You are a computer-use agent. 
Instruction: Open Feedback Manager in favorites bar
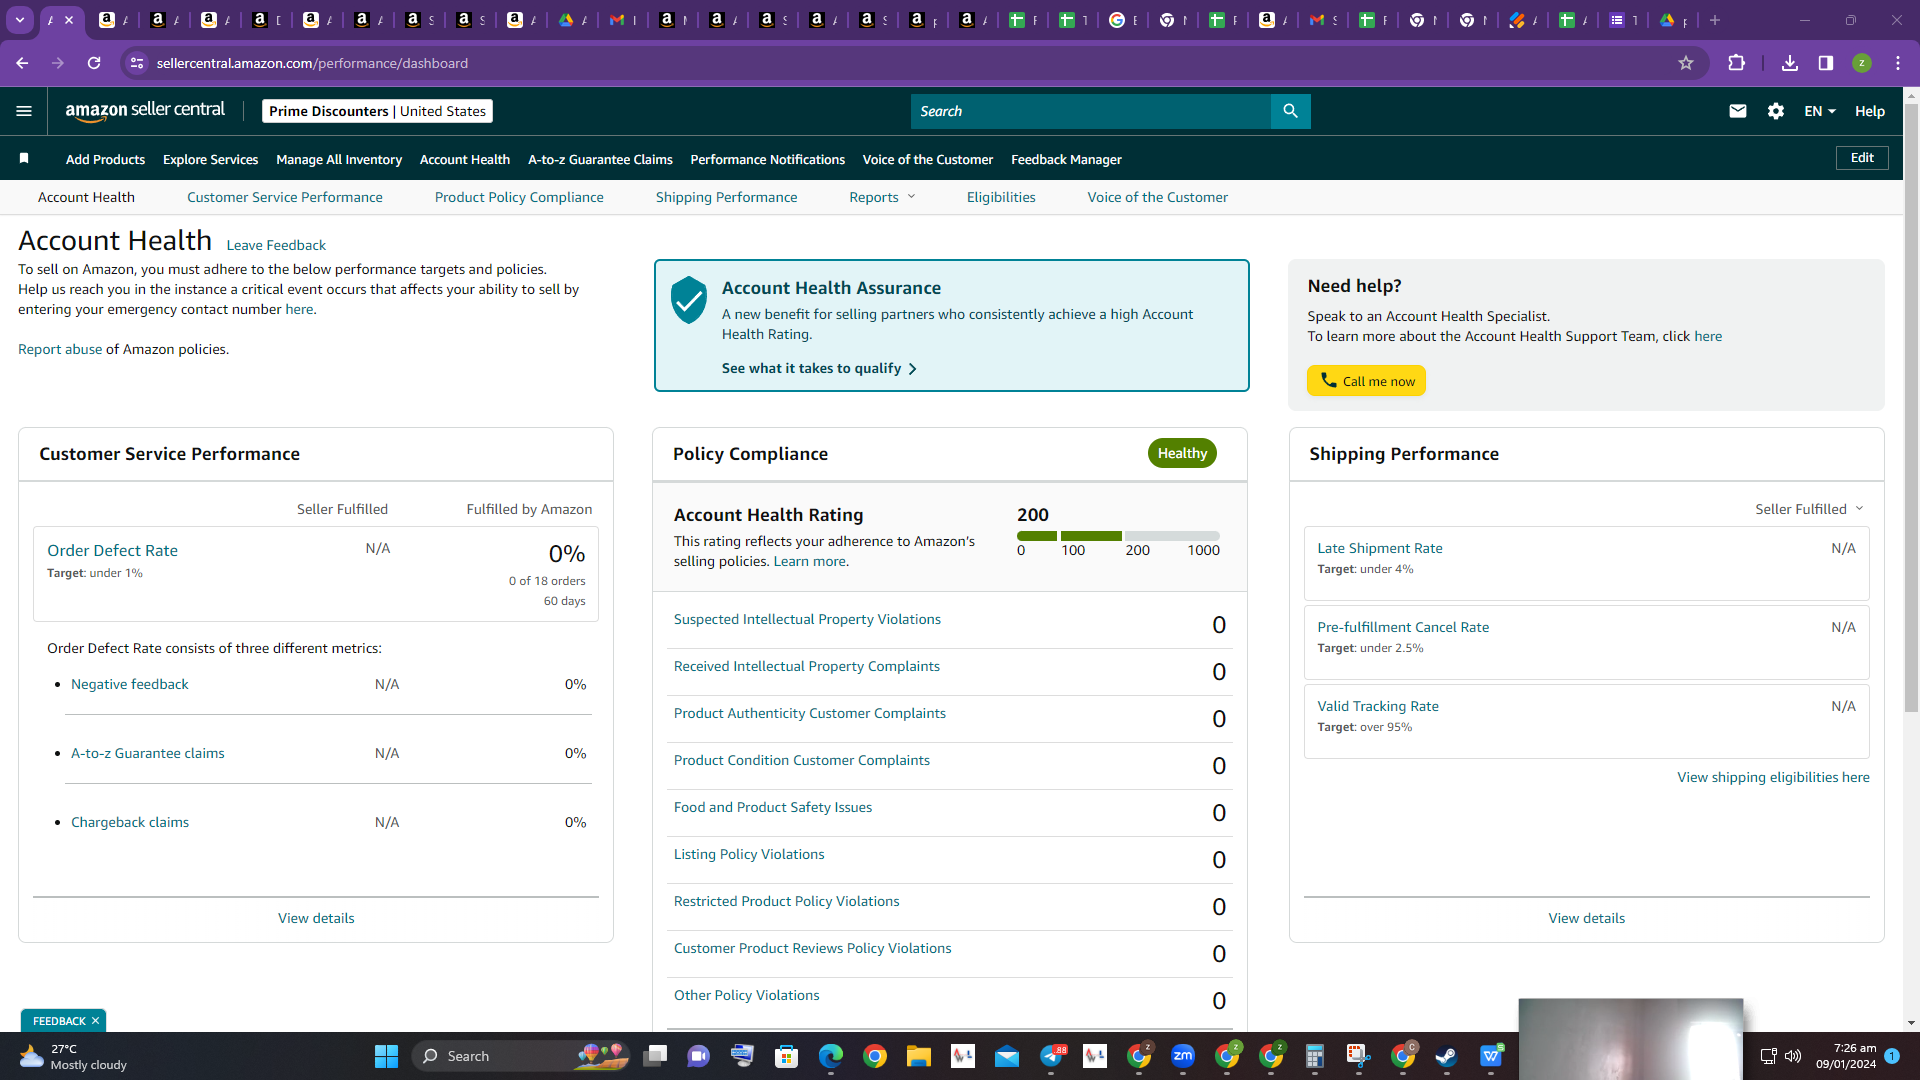[x=1066, y=159]
